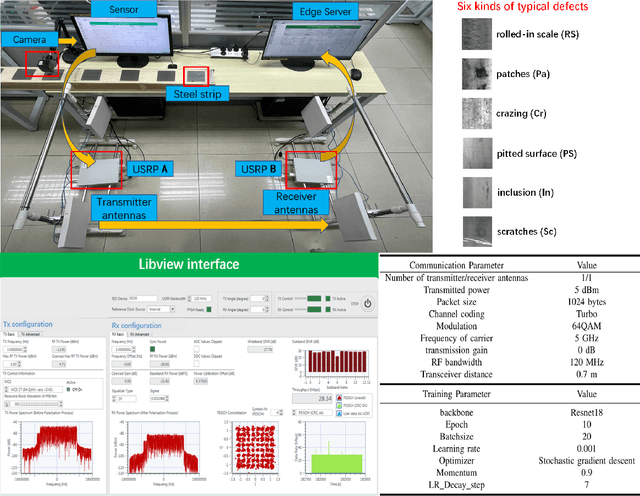Click the 'Resnet18' backbone table value
This screenshot has height=496, width=640.
[x=587, y=412]
